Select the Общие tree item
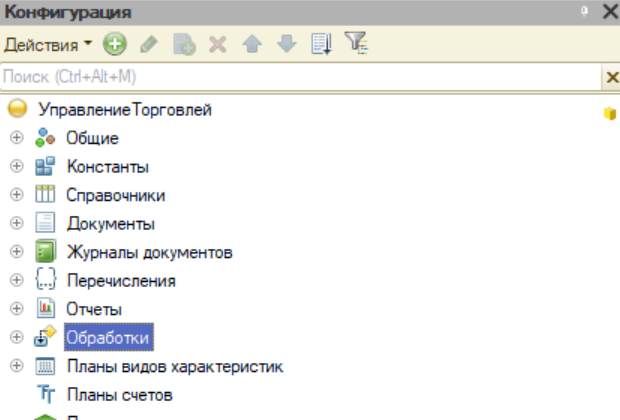The width and height of the screenshot is (620, 420). pyautogui.click(x=92, y=138)
